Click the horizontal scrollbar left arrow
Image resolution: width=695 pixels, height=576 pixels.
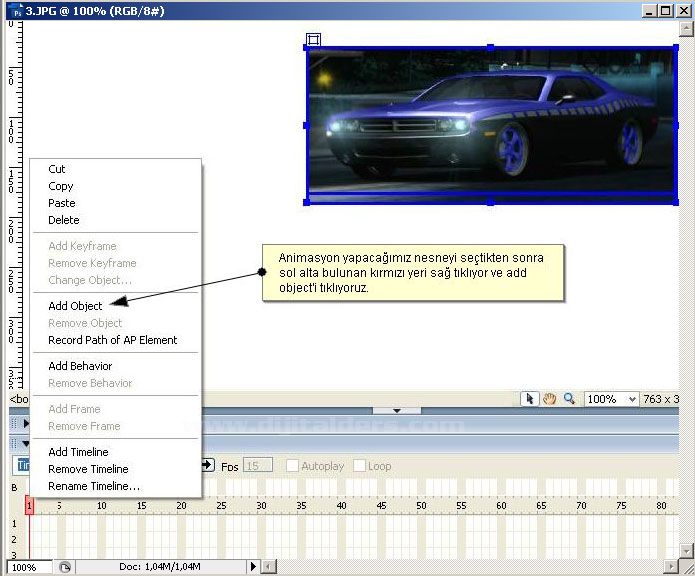pos(268,567)
